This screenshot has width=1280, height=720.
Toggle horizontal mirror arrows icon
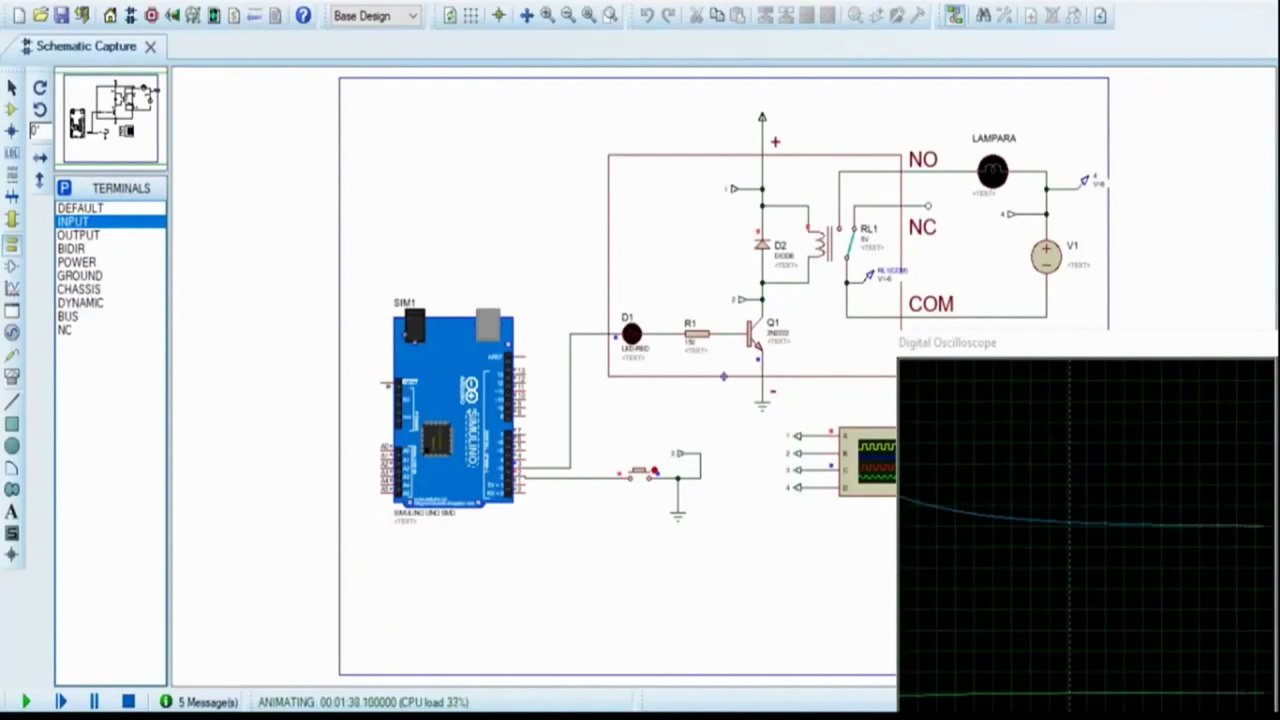click(x=40, y=157)
